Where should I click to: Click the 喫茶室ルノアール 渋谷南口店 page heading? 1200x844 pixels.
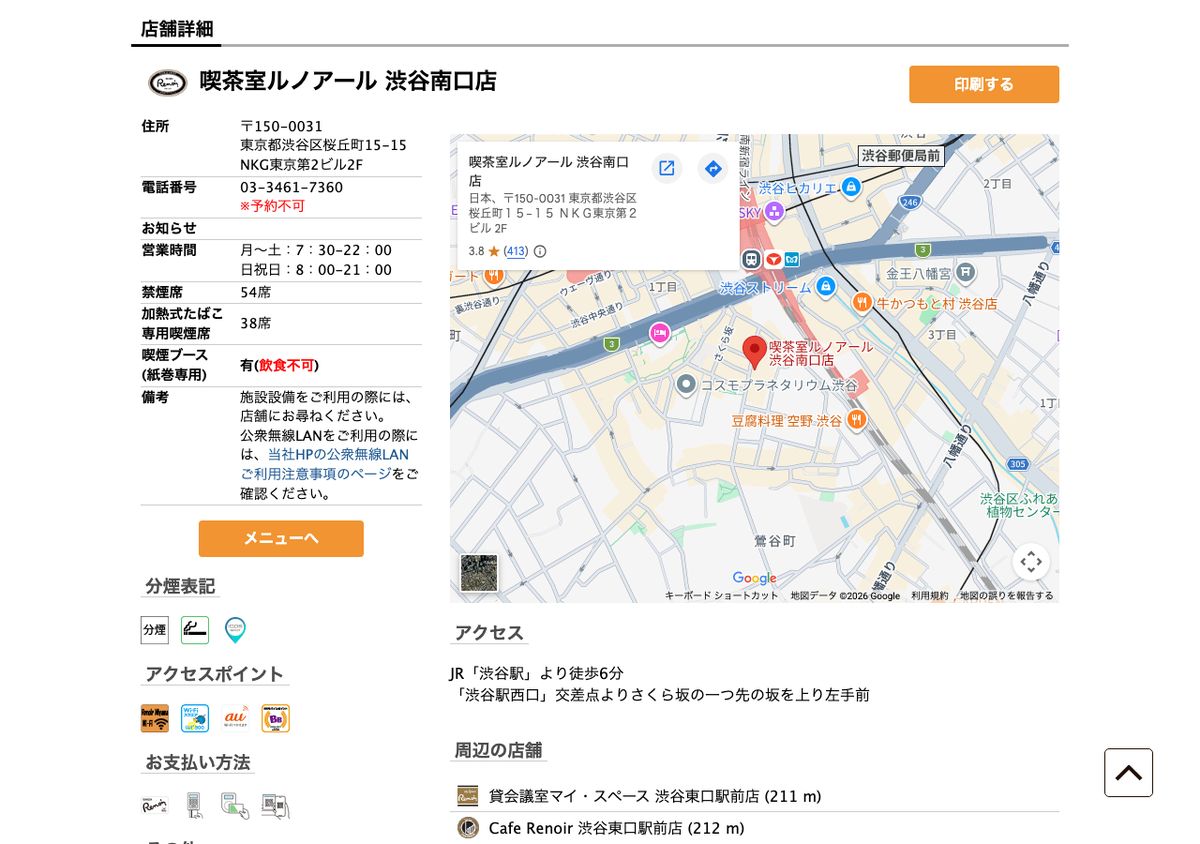348,81
